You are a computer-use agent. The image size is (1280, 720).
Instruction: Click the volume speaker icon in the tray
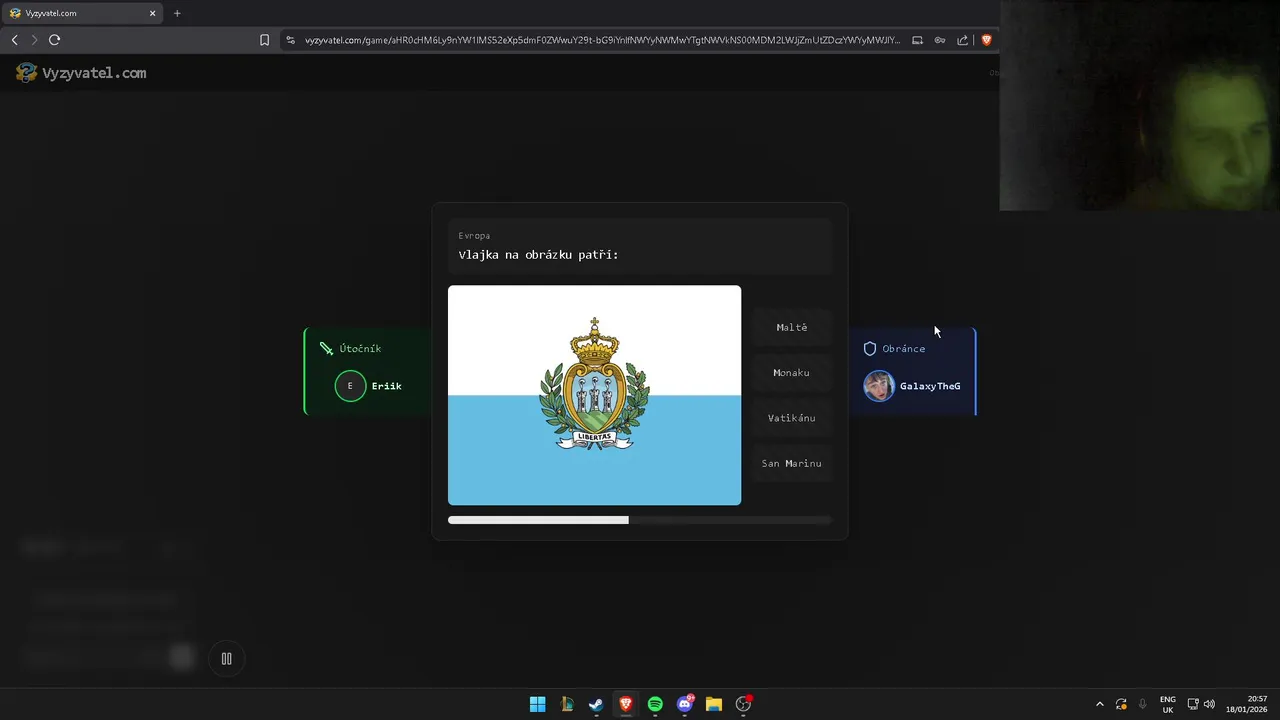coord(1209,704)
